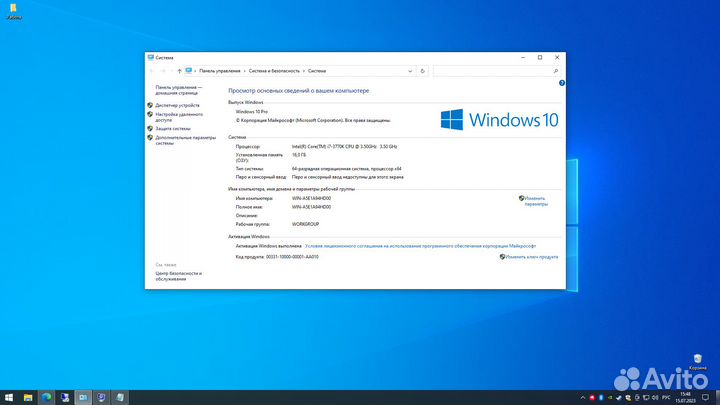Open Диспетчер устройств link

point(177,105)
